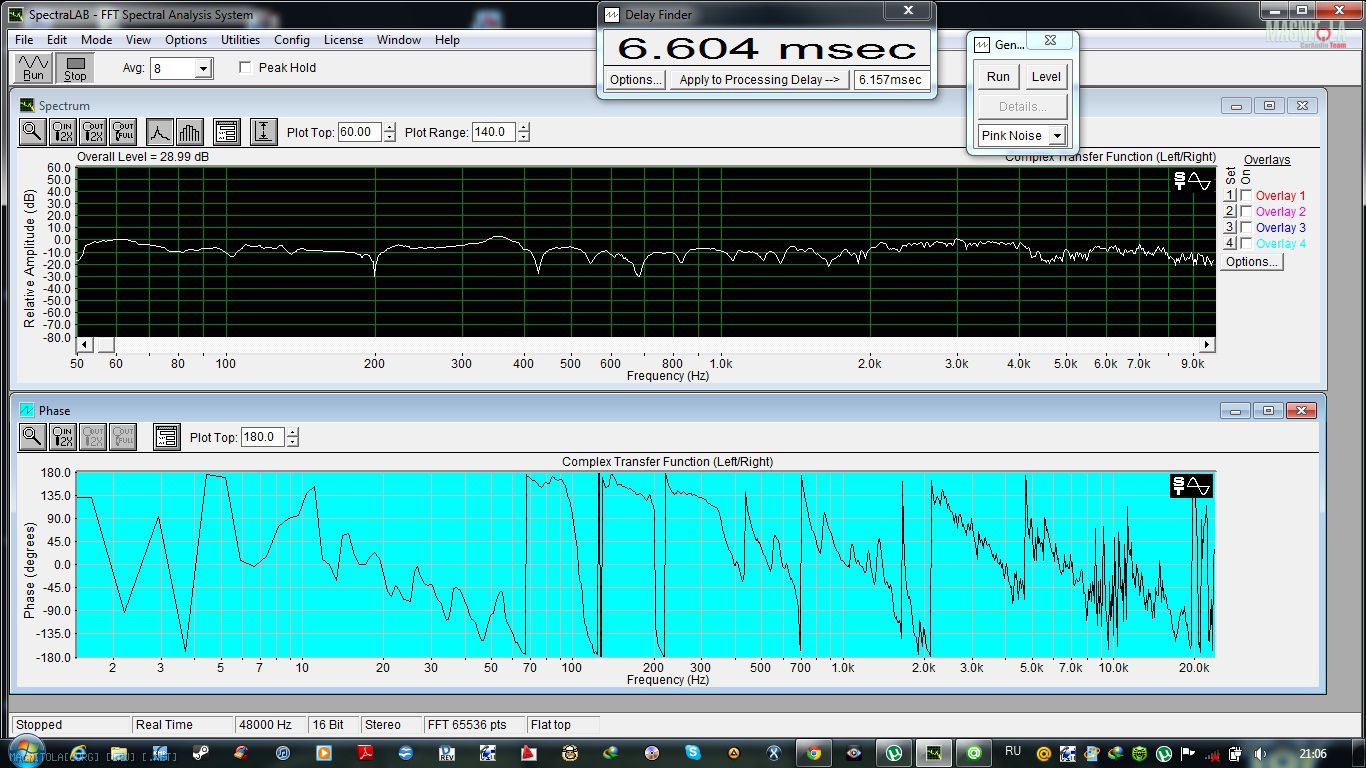Switch Spectrum to line graph display
The image size is (1366, 768).
pos(160,131)
